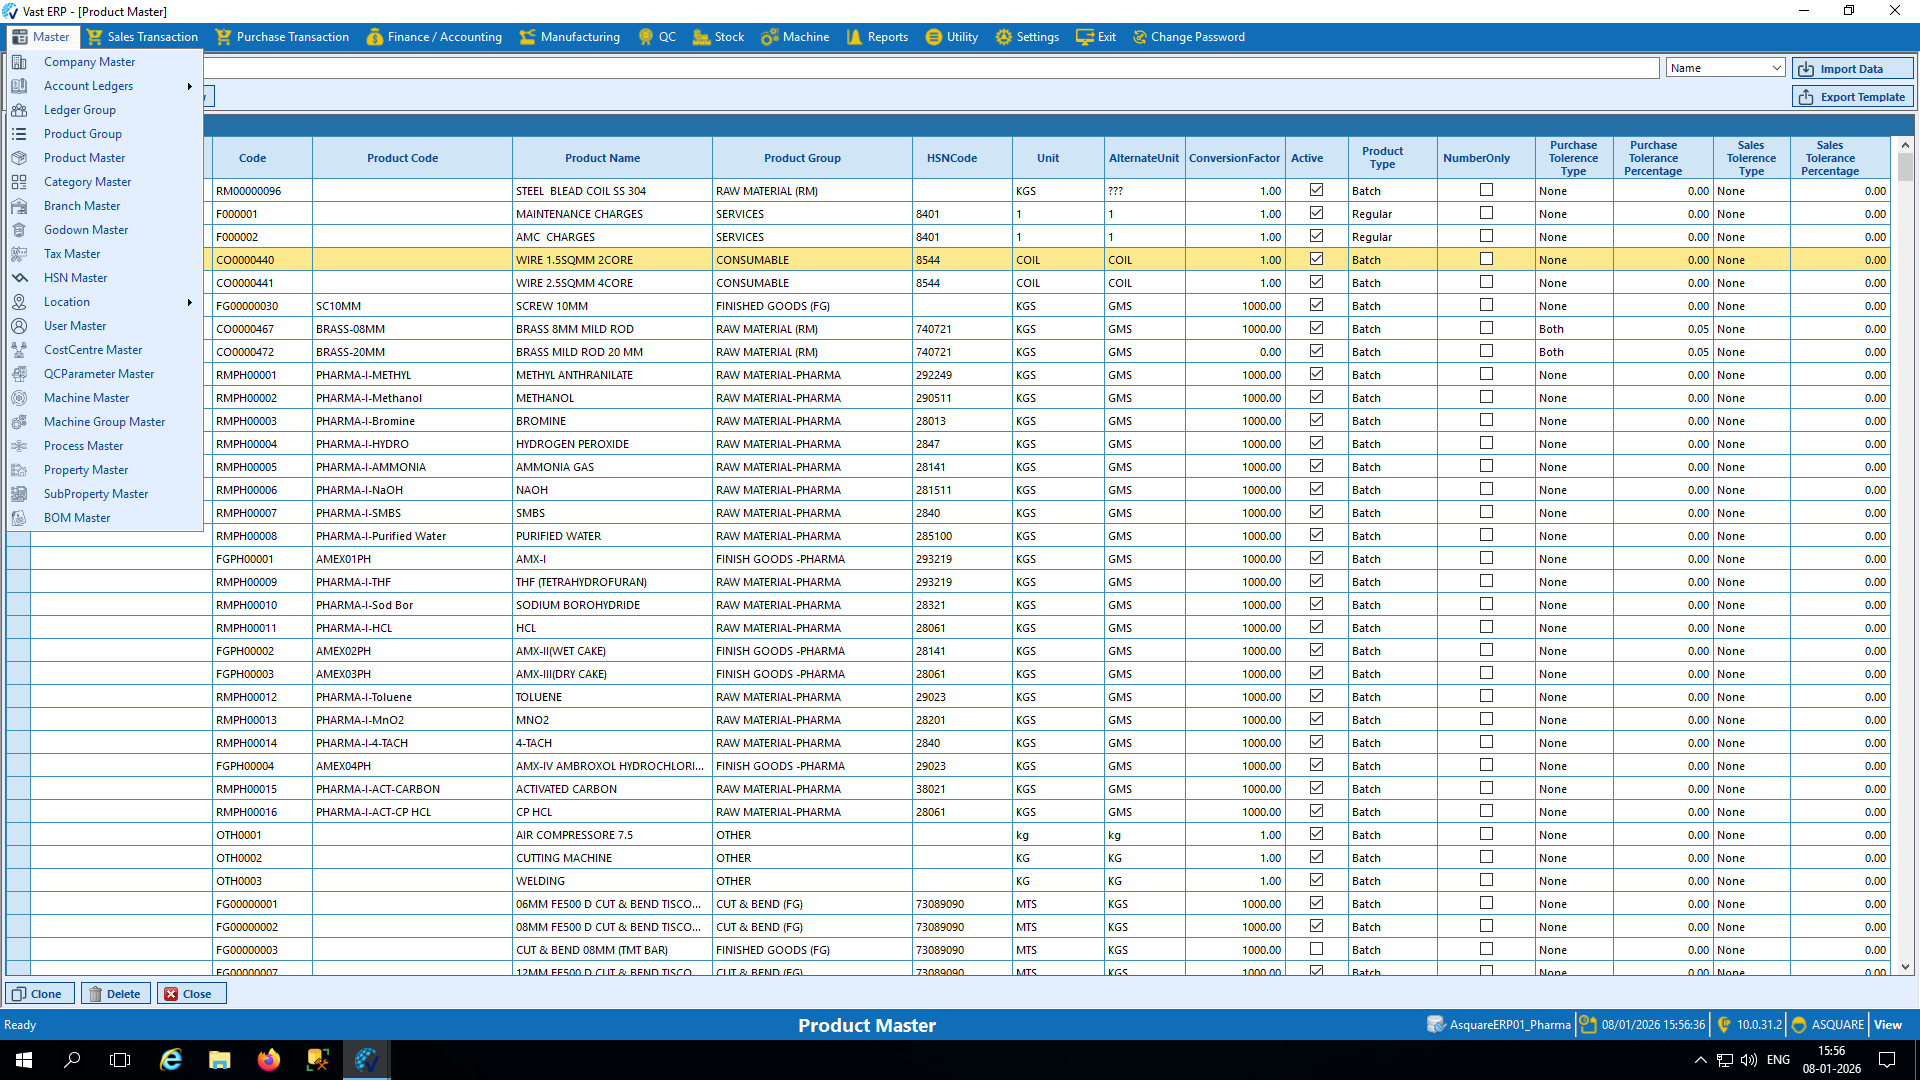1920x1080 pixels.
Task: Click the Stock menu icon
Action: pos(701,37)
